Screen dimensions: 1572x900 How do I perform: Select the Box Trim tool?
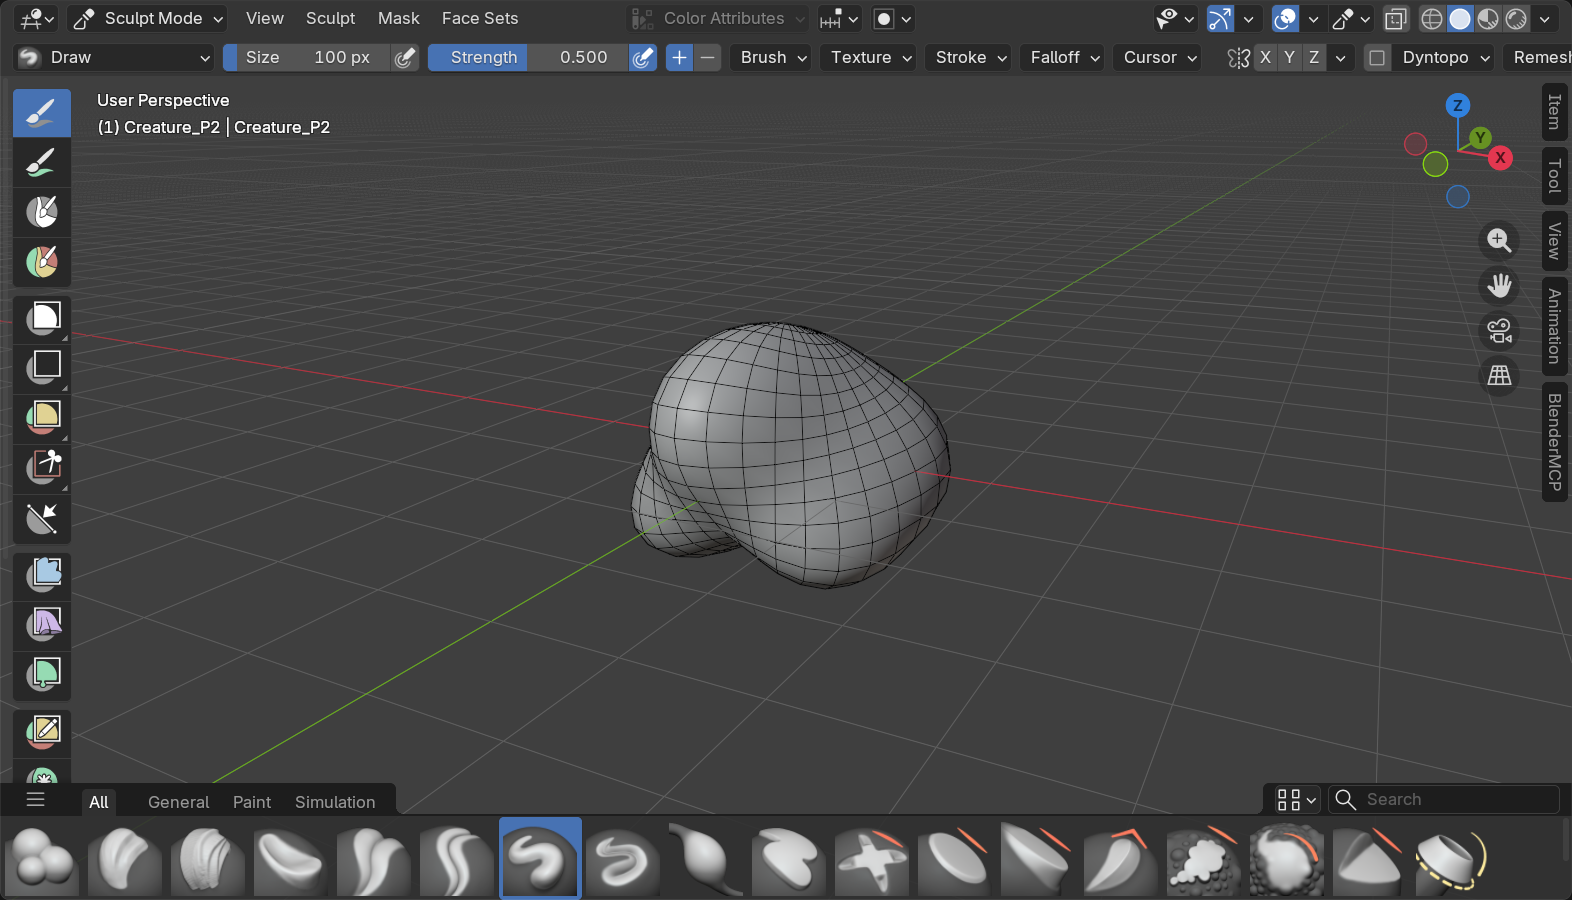tap(42, 467)
